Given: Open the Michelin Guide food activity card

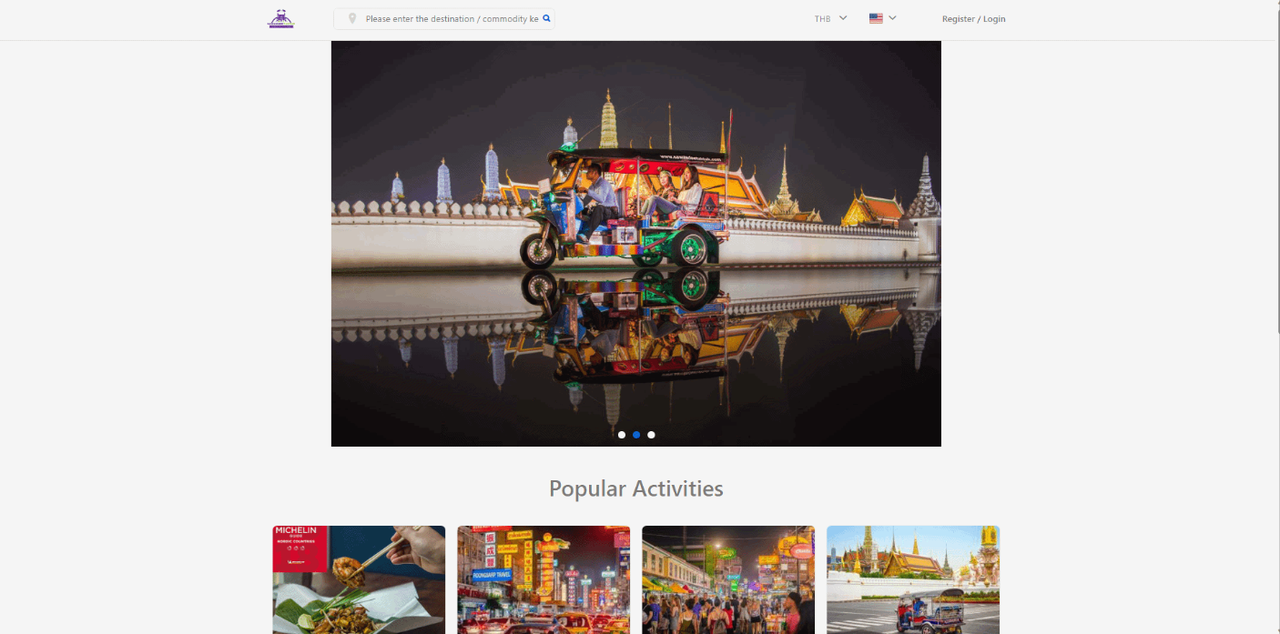Looking at the screenshot, I should tap(359, 580).
